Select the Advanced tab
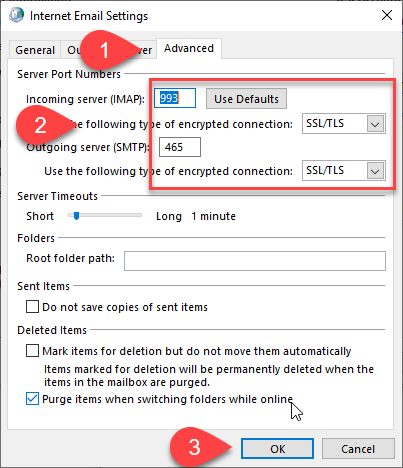The width and height of the screenshot is (403, 468). (189, 48)
